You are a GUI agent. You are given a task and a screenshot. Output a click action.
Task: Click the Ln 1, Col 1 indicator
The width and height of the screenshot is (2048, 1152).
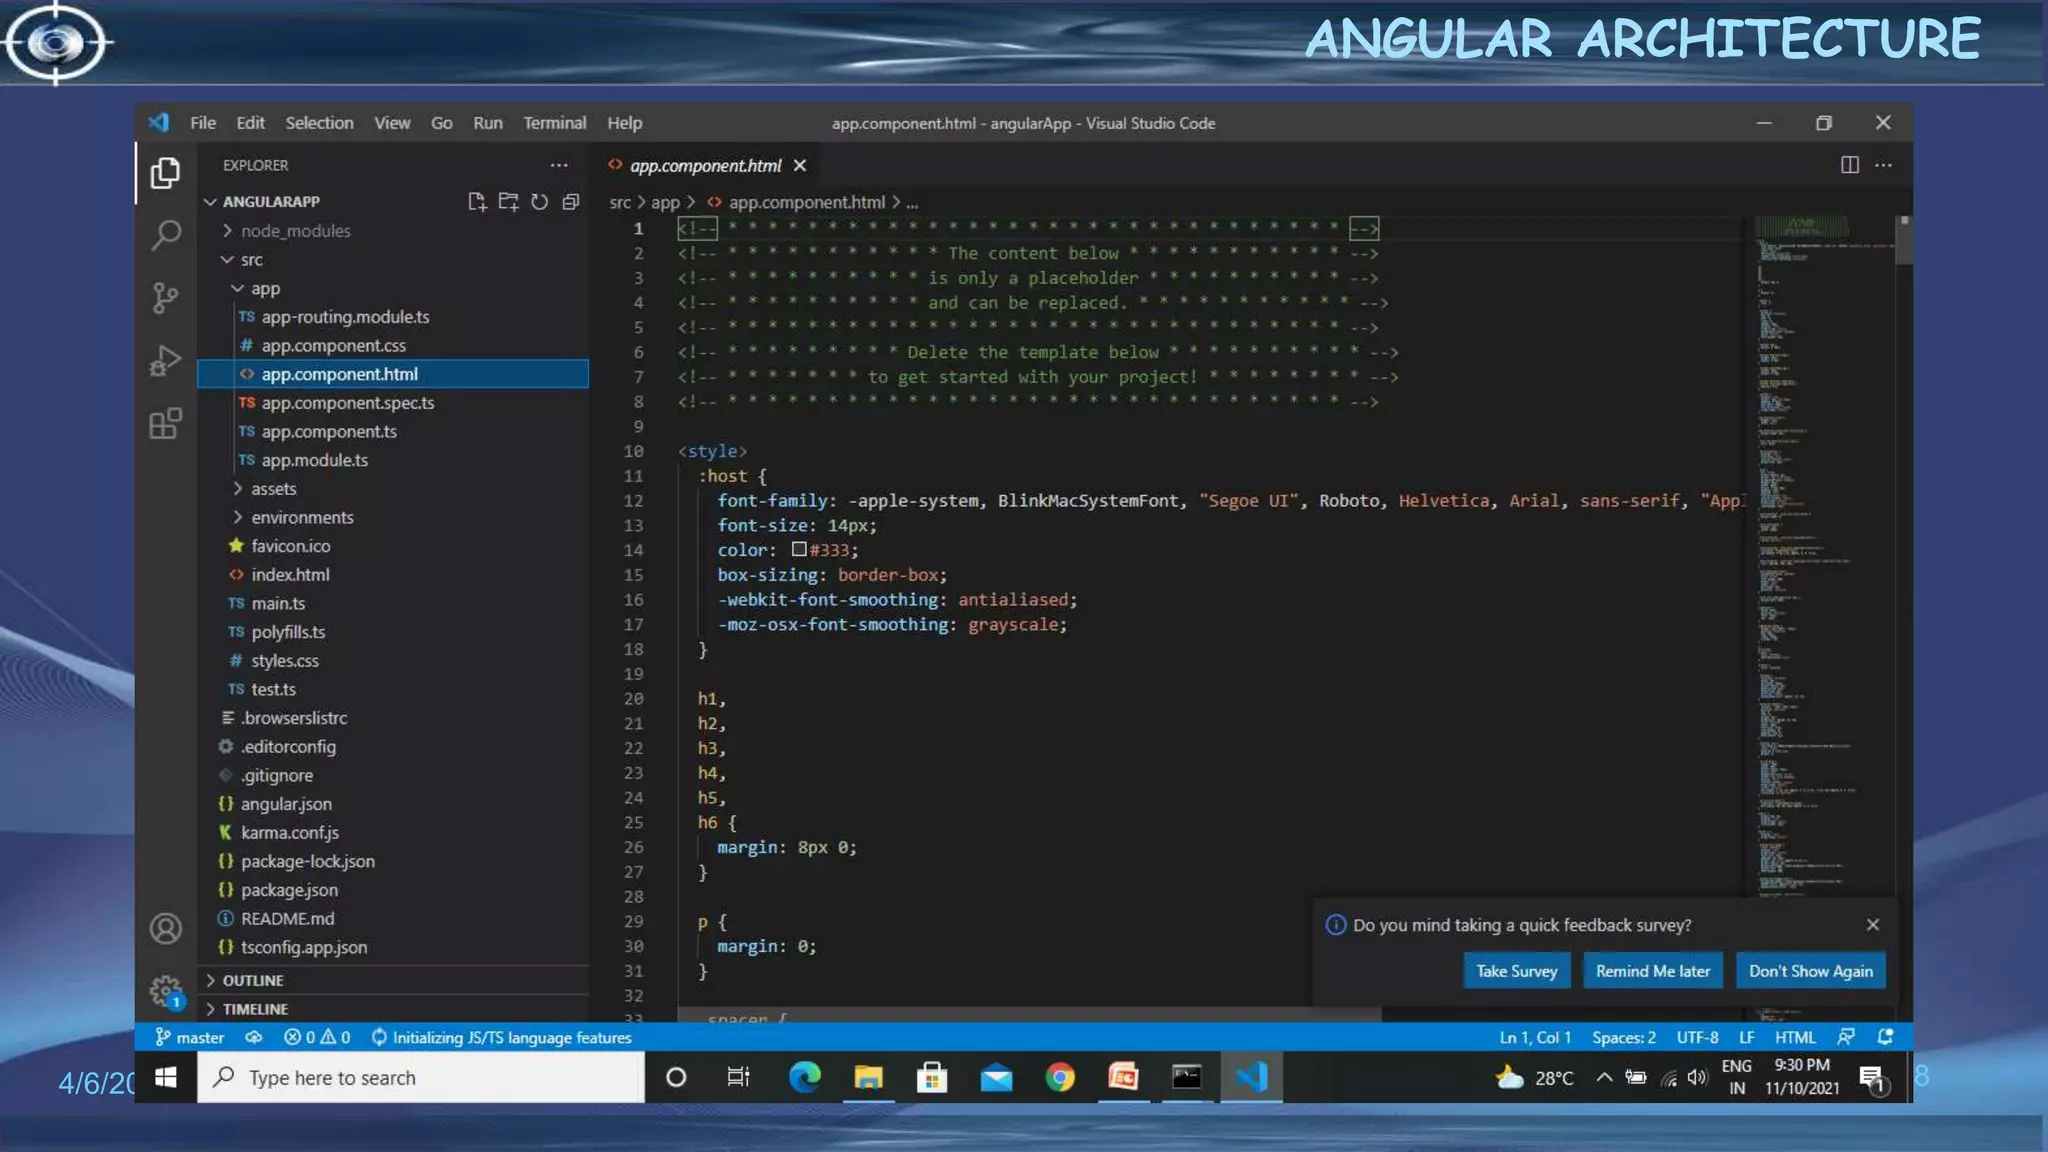(1535, 1038)
